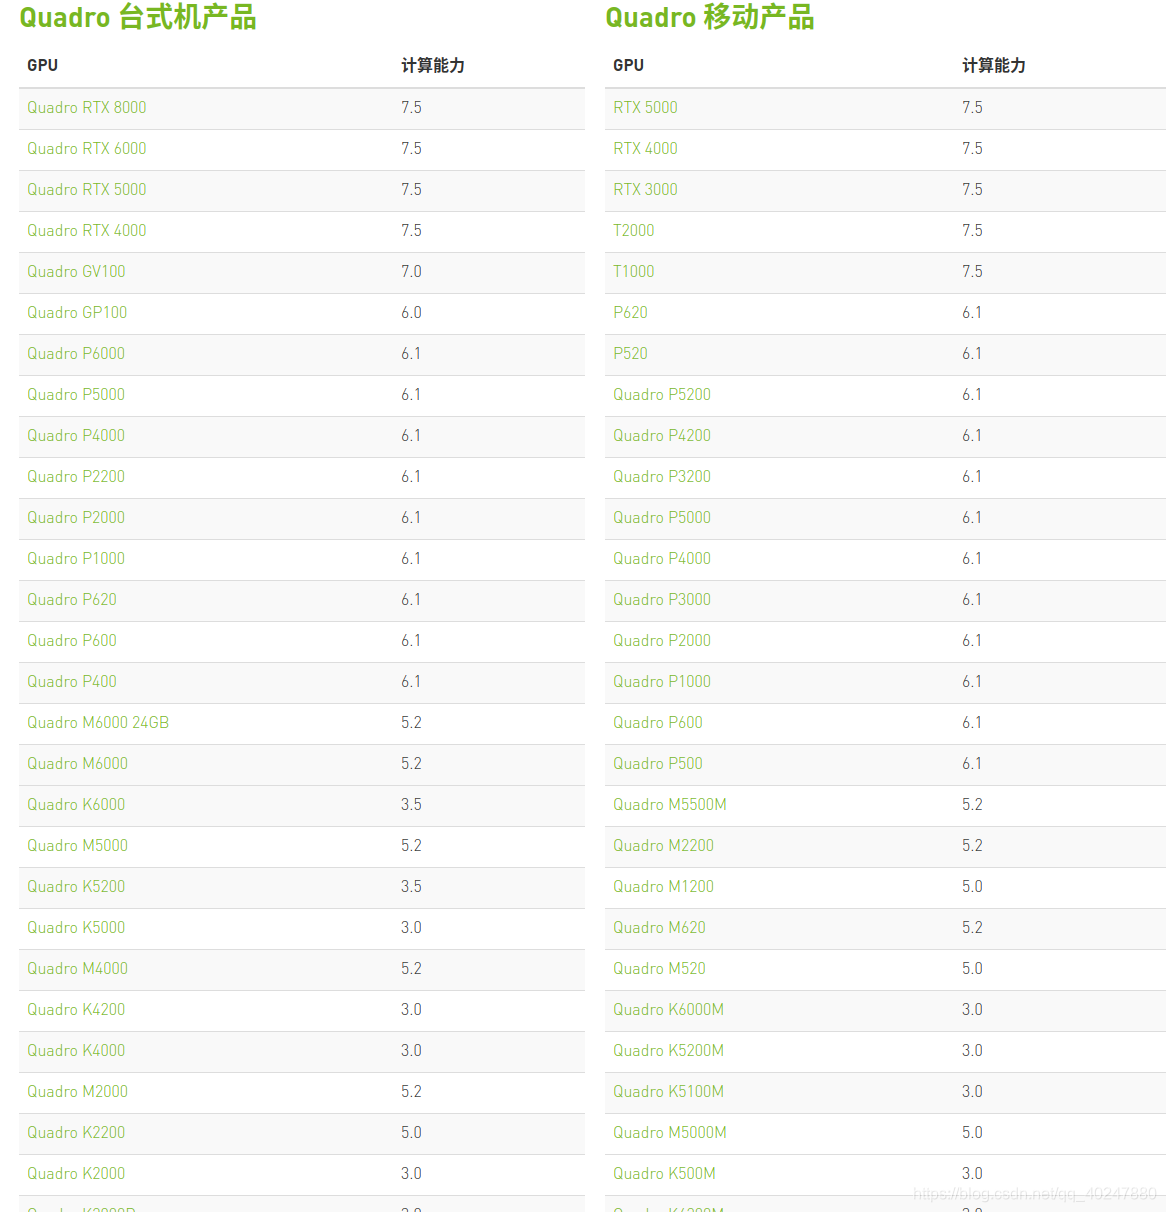Open the Quadro P3200 link

[662, 477]
